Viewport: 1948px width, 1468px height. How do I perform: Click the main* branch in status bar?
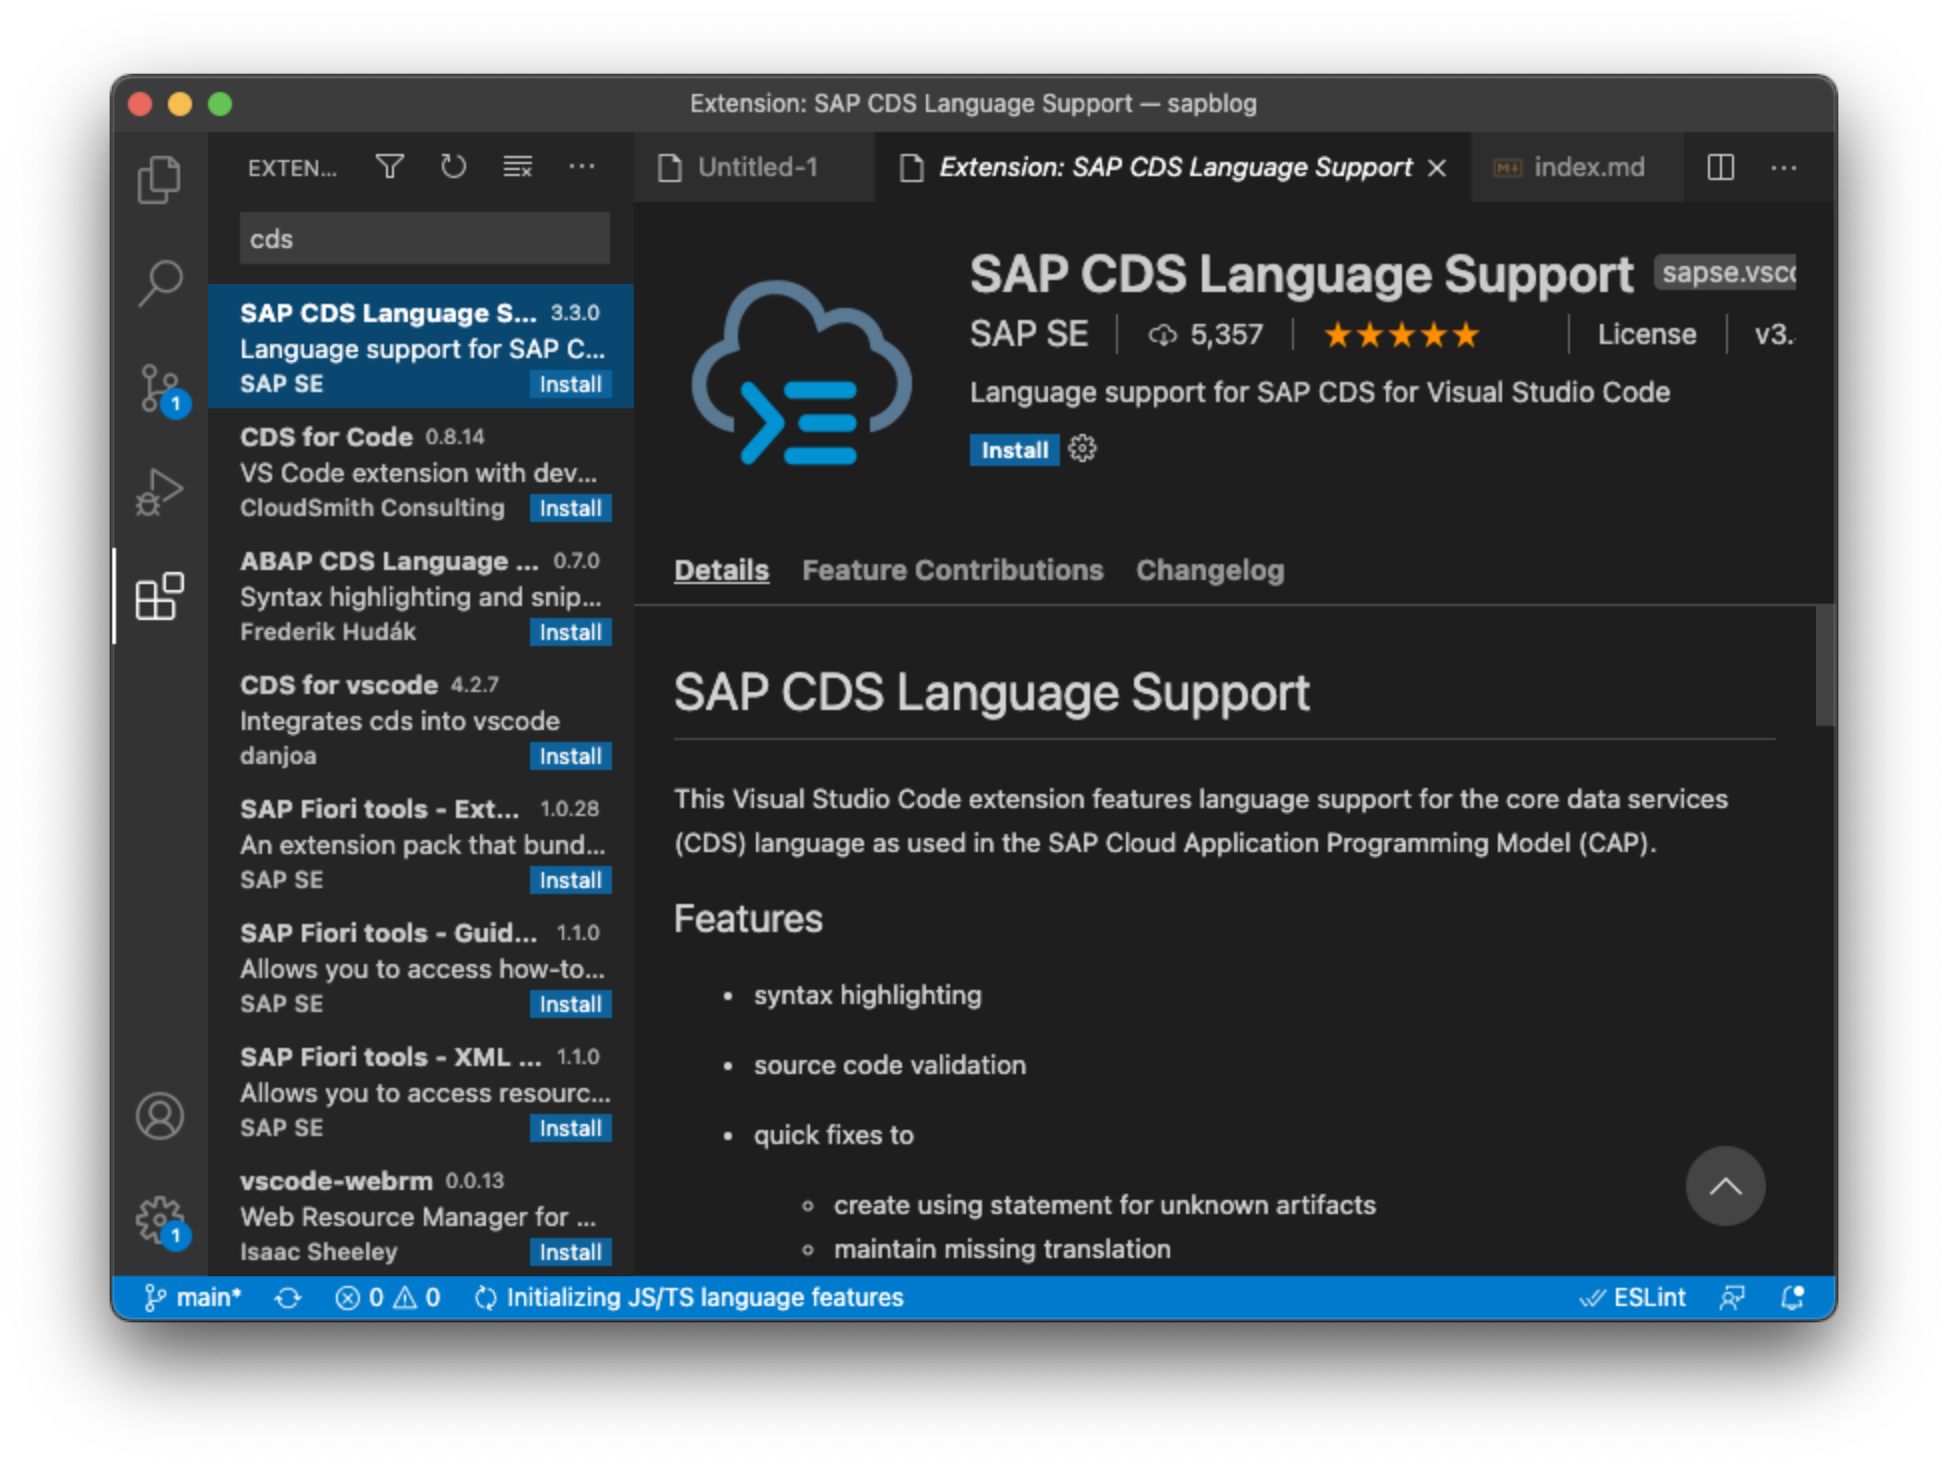[192, 1297]
